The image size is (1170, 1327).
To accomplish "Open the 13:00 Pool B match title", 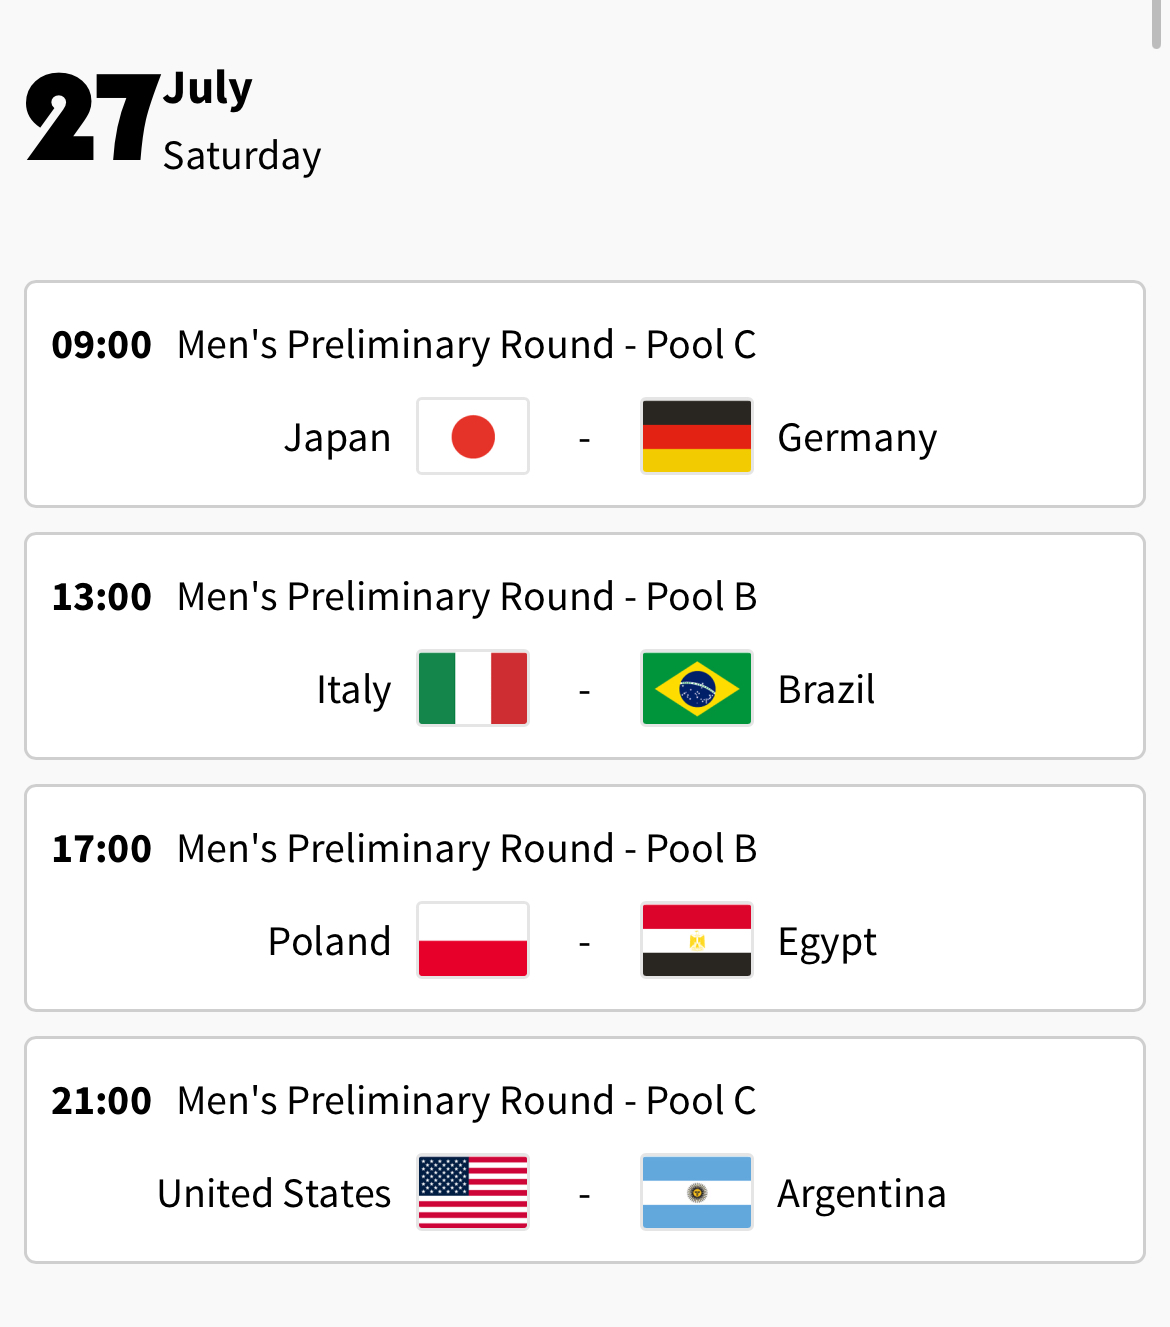I will point(466,597).
